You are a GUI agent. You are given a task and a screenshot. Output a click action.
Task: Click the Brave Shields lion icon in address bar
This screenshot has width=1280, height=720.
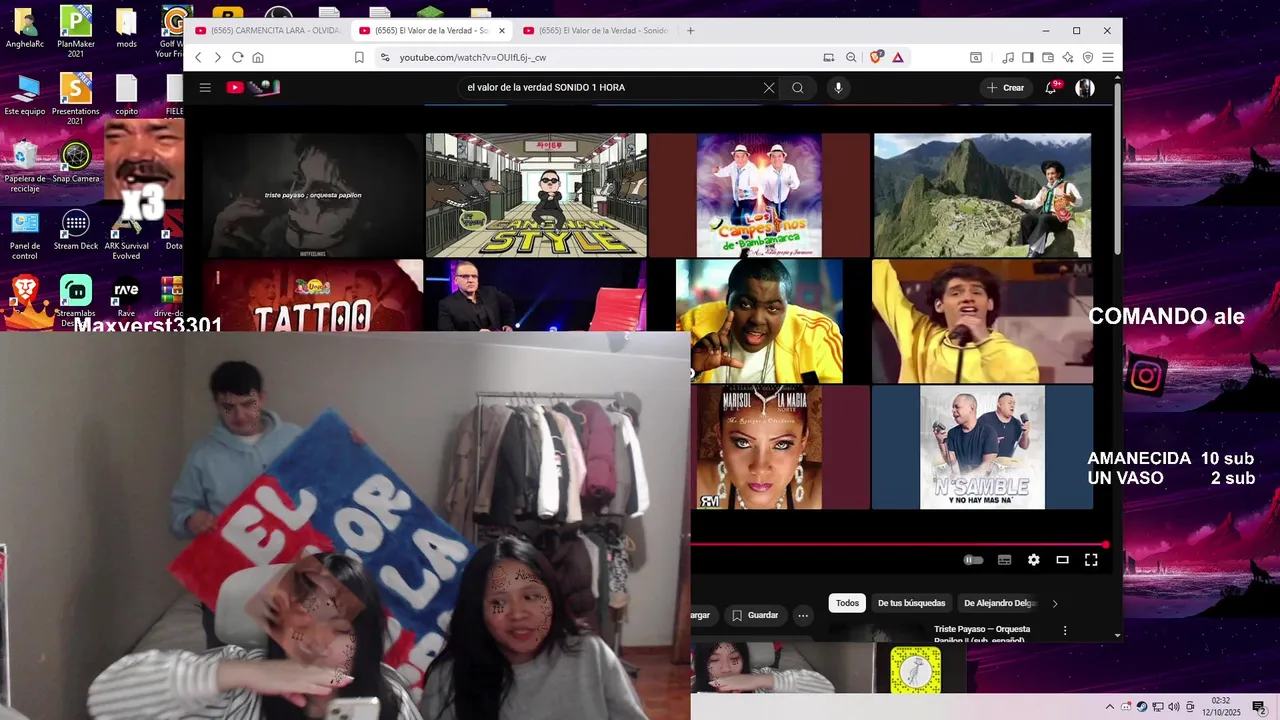876,57
